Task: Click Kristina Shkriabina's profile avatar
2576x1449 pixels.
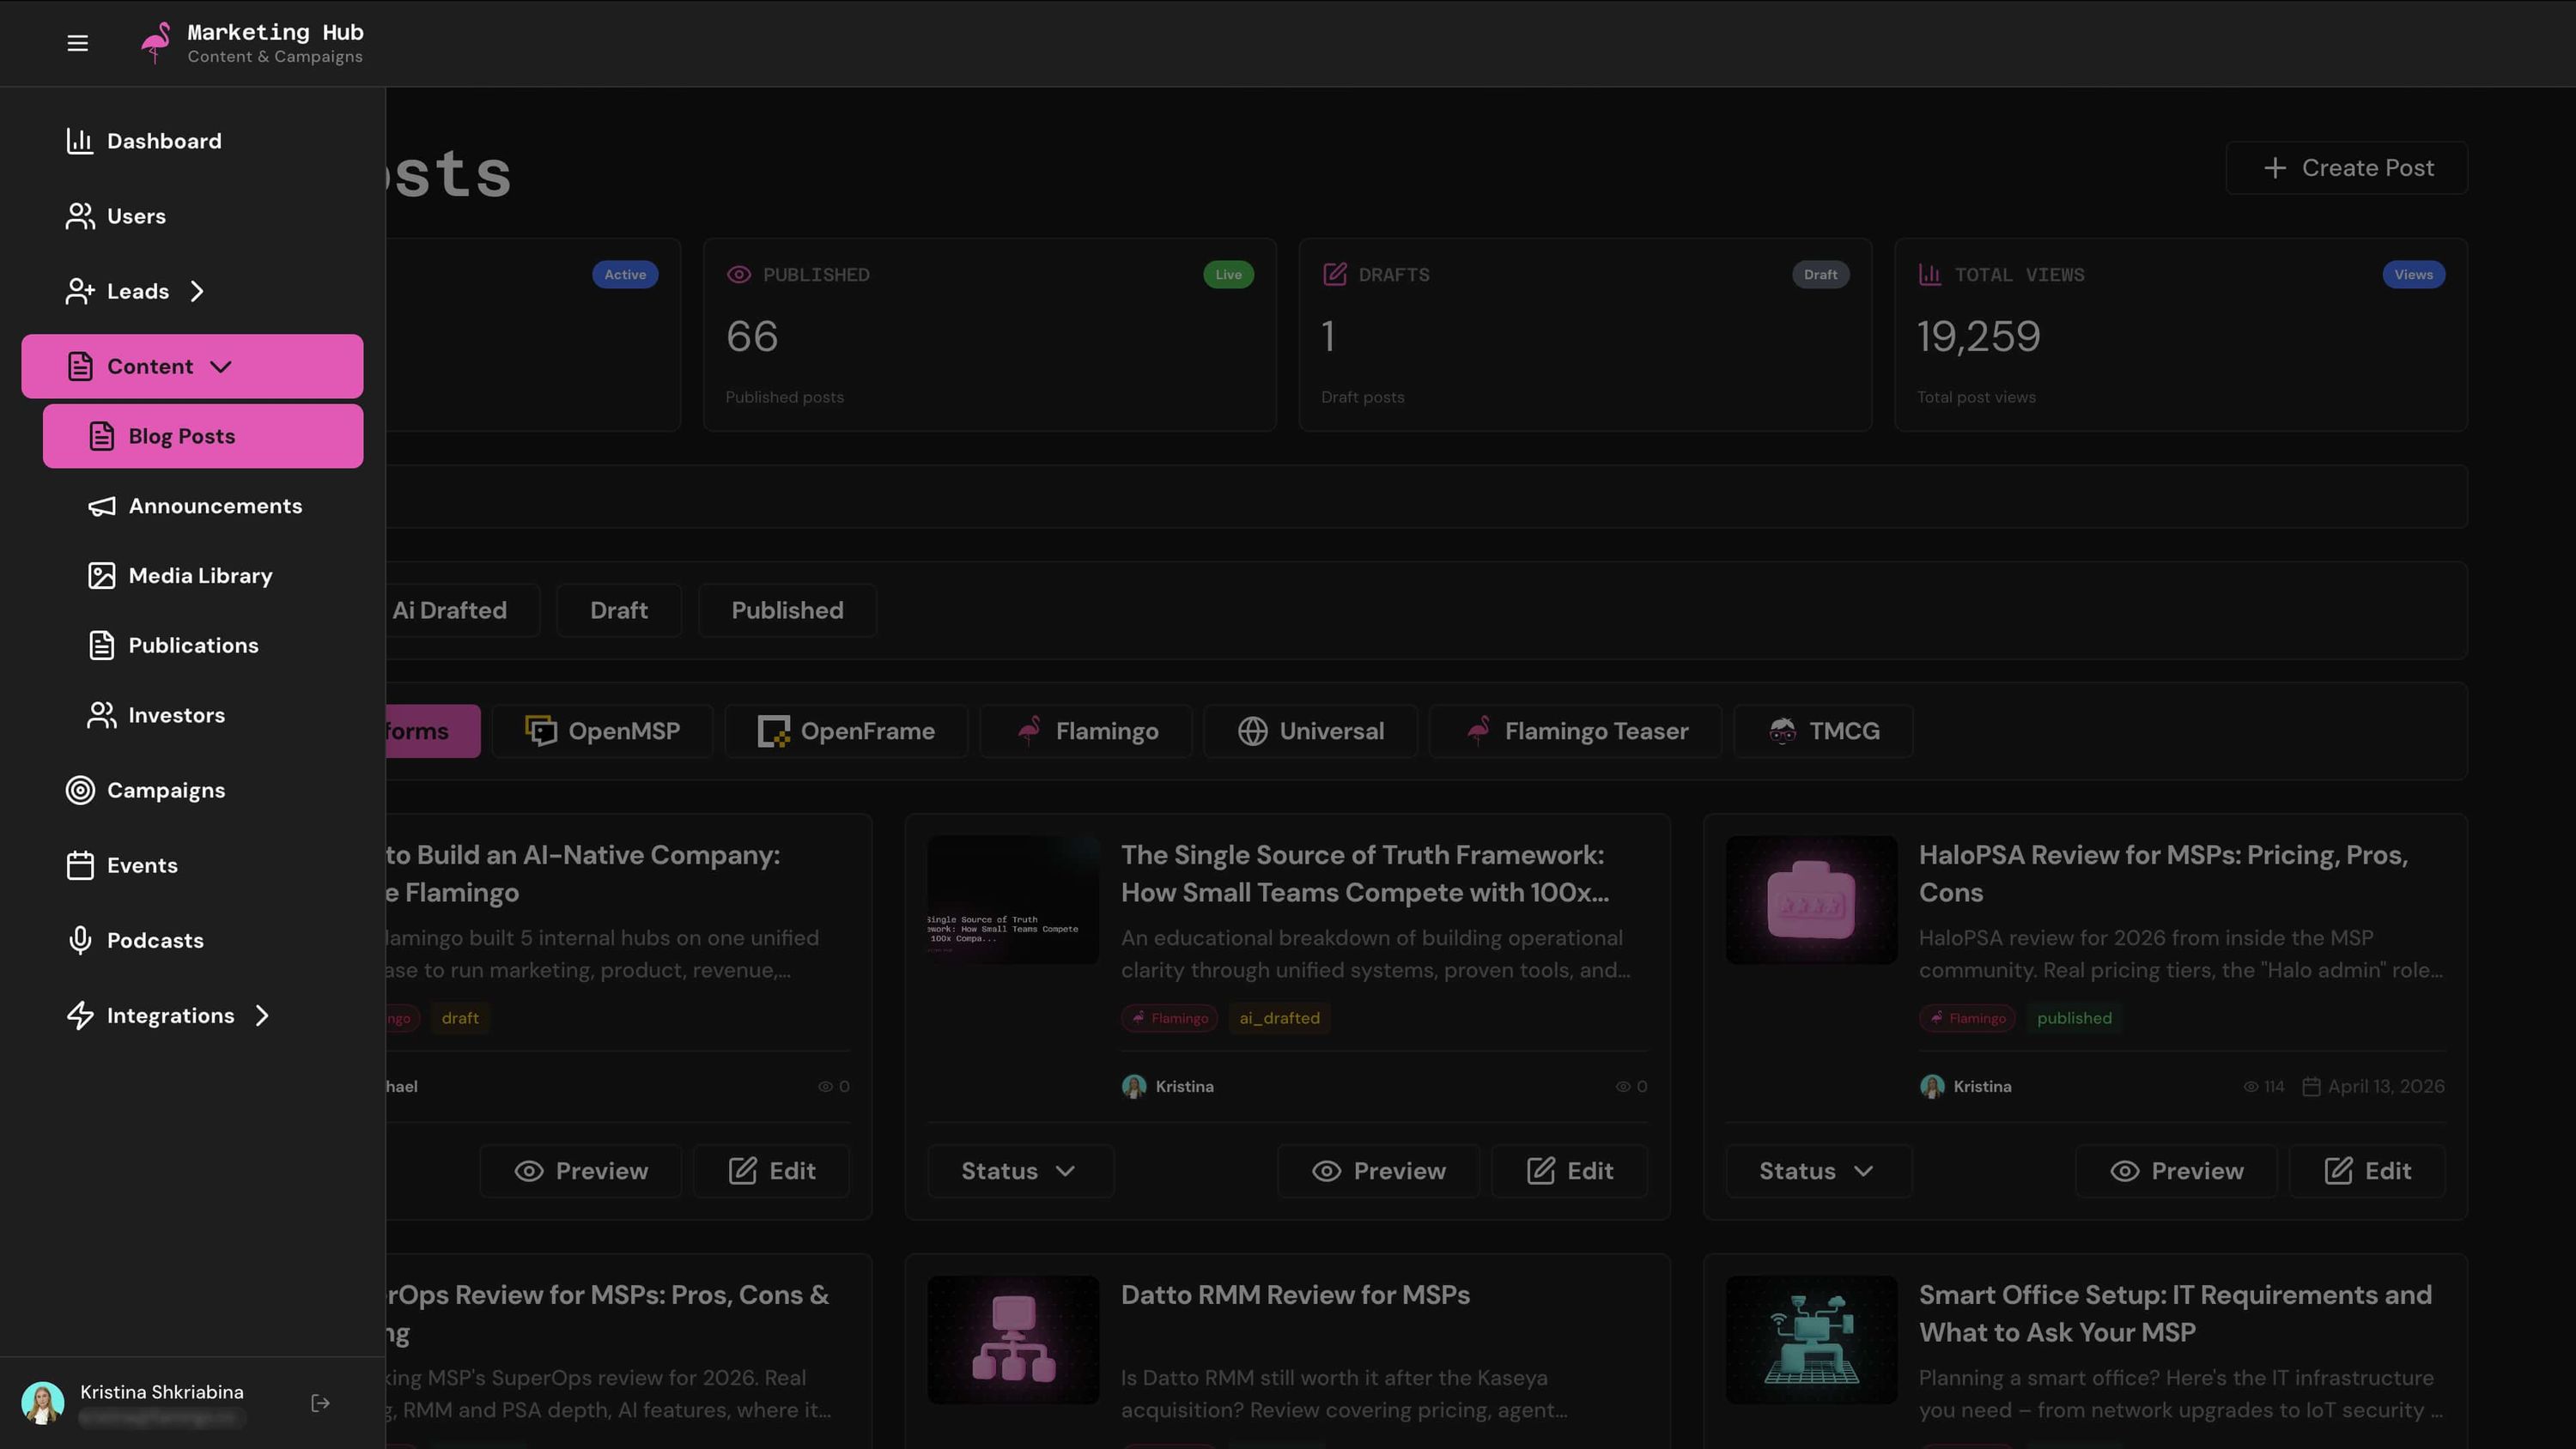Action: pyautogui.click(x=43, y=1403)
